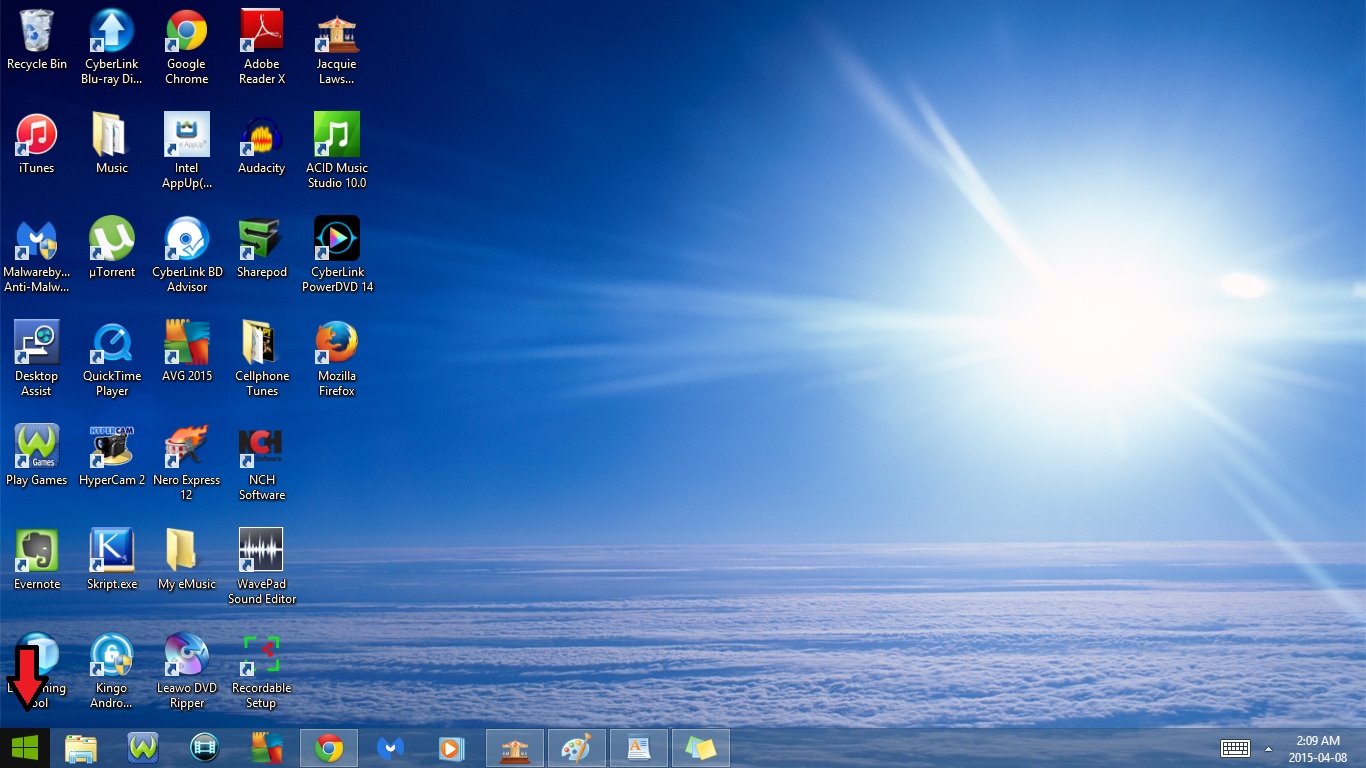Select the QuickTime Player desktop icon
The width and height of the screenshot is (1366, 768).
tap(112, 359)
